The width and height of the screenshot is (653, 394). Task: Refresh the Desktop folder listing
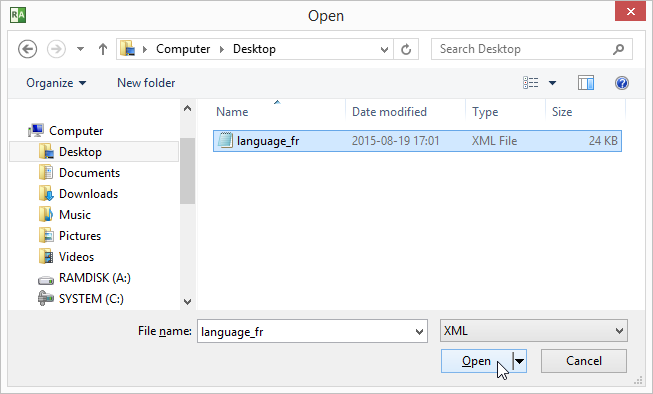coord(406,50)
